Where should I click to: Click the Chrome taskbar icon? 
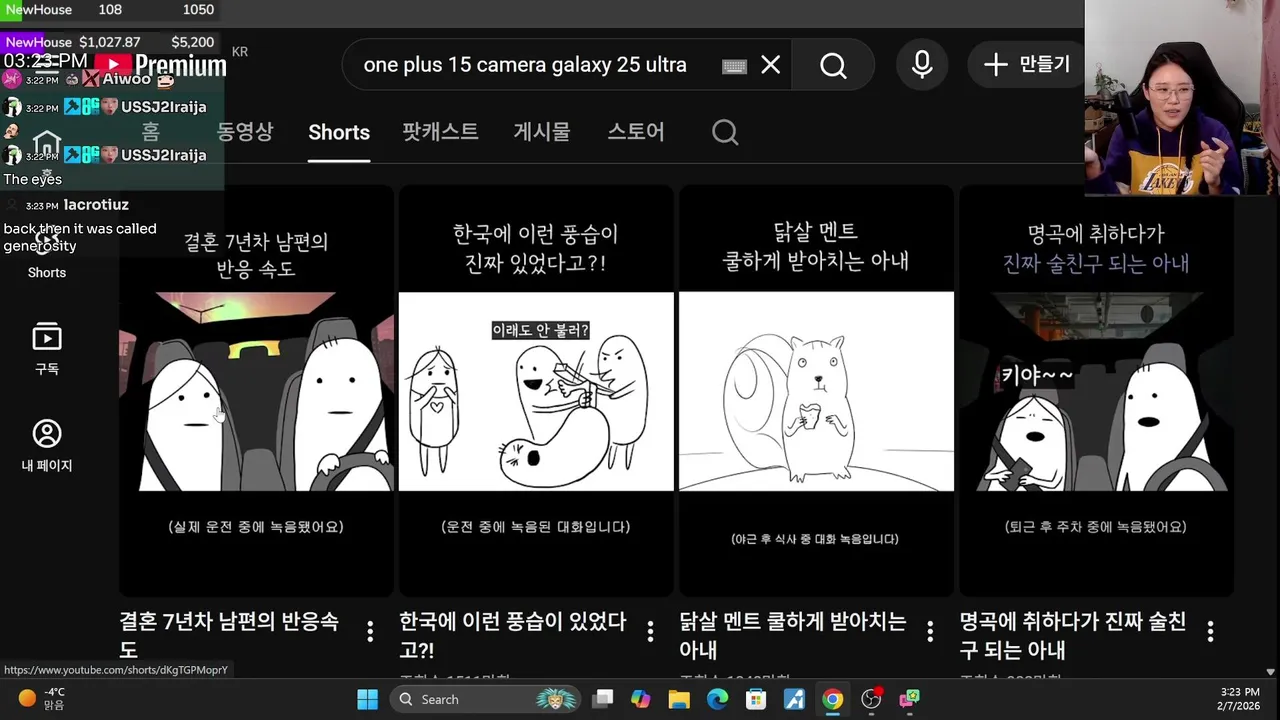click(x=832, y=699)
